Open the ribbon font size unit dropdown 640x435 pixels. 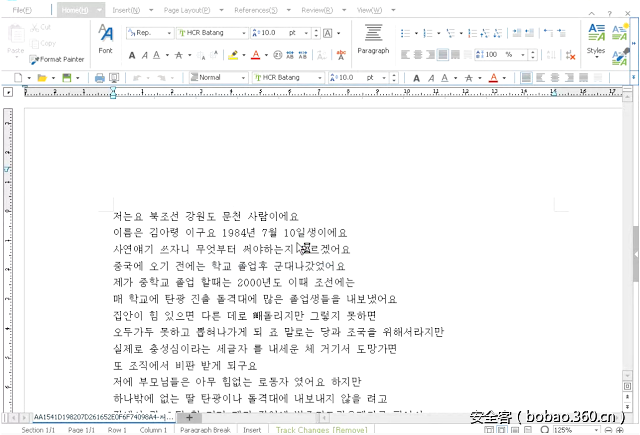306,33
